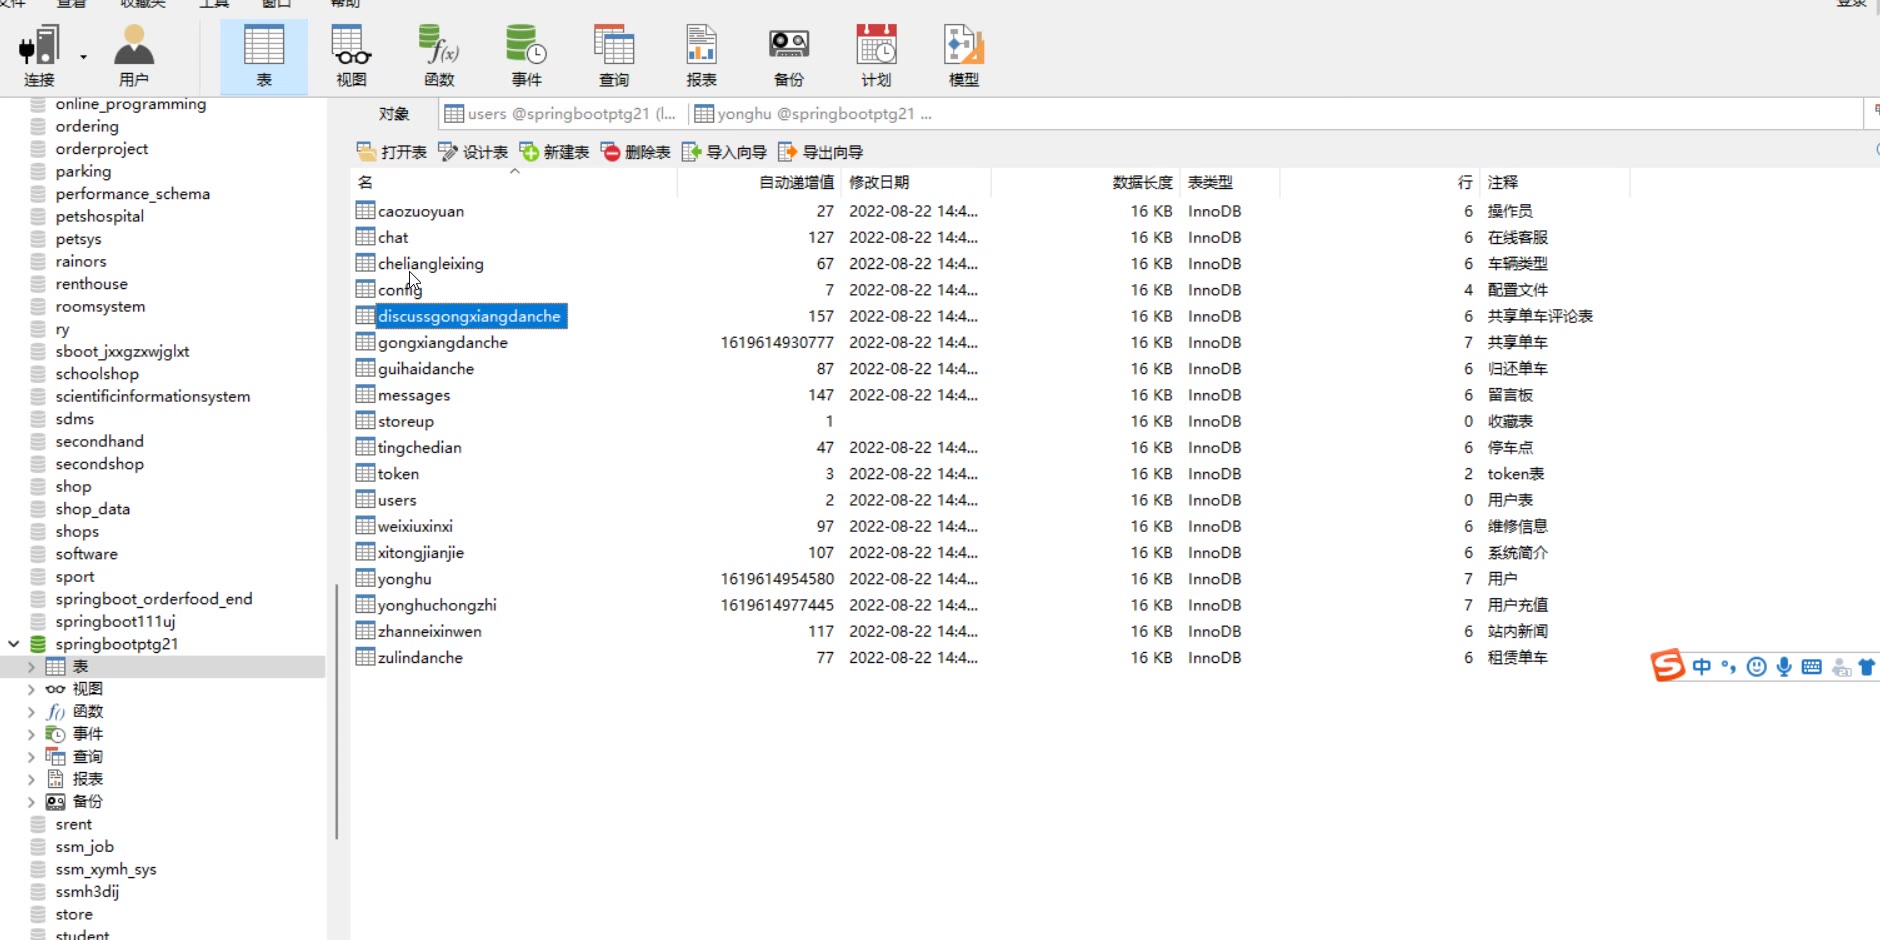Click the 打开表 (Open Table) button
This screenshot has width=1880, height=940.
pyautogui.click(x=391, y=152)
